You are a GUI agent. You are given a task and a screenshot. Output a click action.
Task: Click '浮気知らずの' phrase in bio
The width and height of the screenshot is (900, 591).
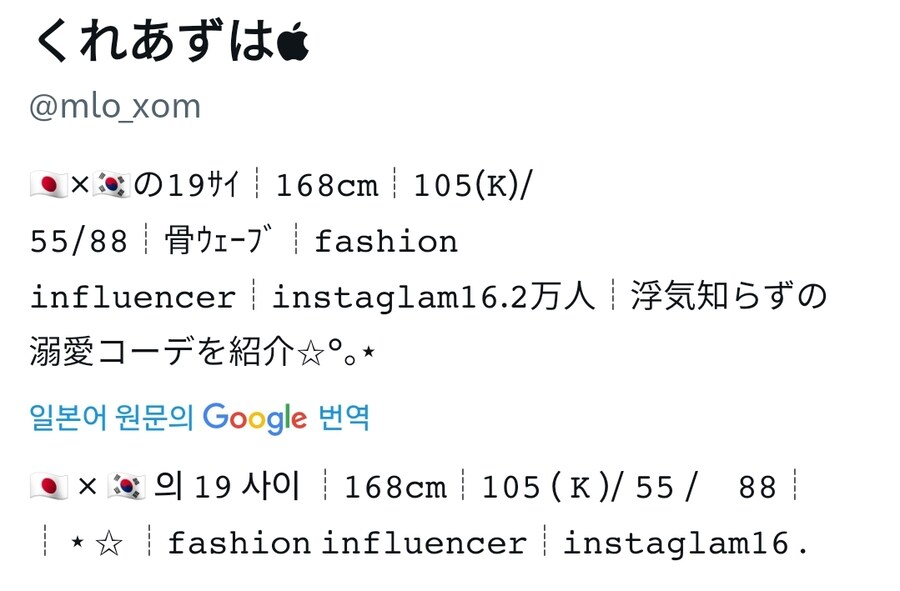[728, 296]
